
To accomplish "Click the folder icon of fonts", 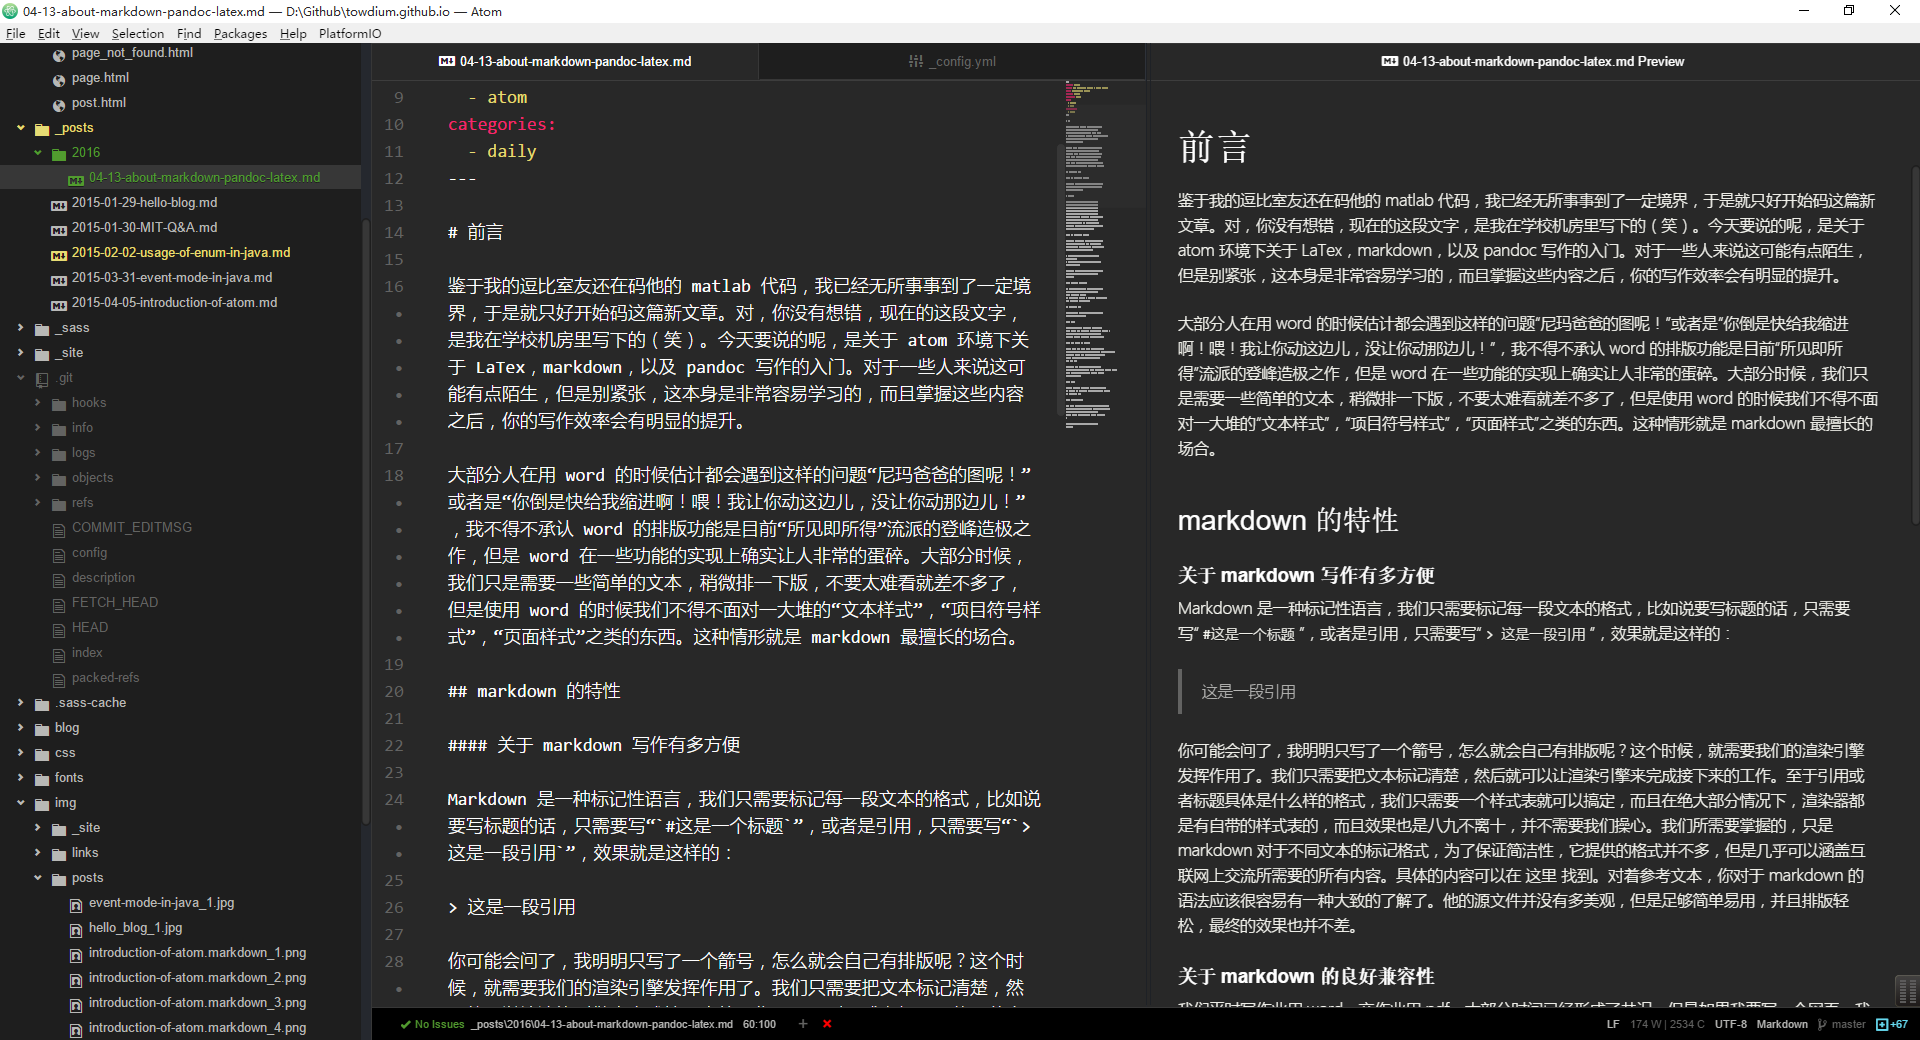I will (42, 779).
